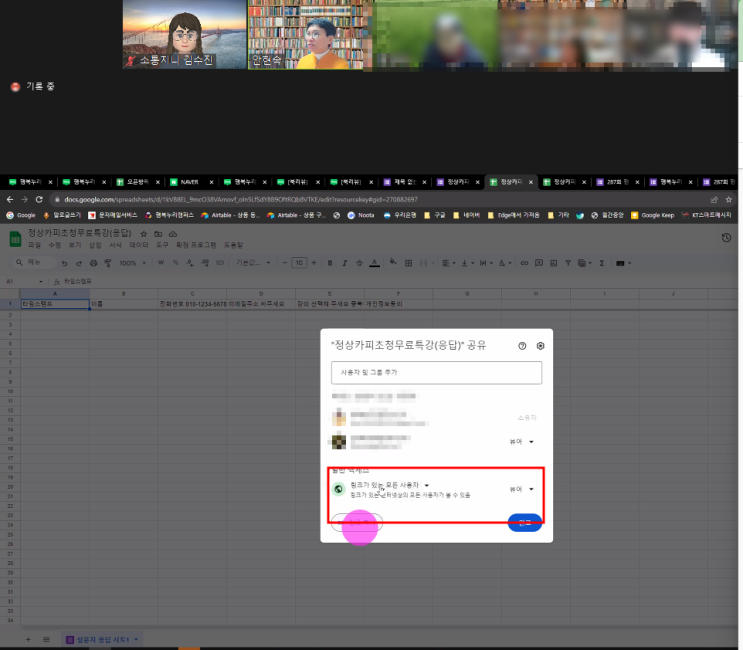Viewport: 743px width, 650px height.
Task: Click the menu search box in toolbar
Action: click(34, 262)
